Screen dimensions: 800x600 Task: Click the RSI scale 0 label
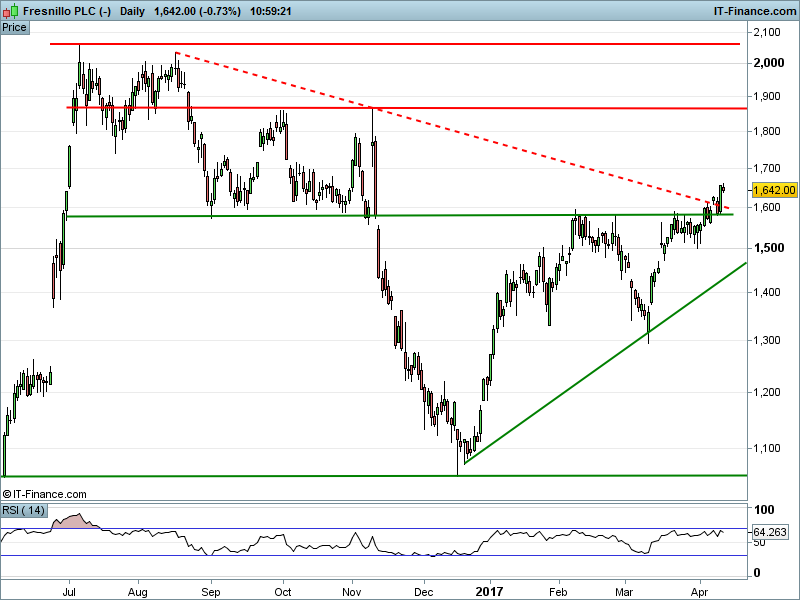pyautogui.click(x=757, y=573)
